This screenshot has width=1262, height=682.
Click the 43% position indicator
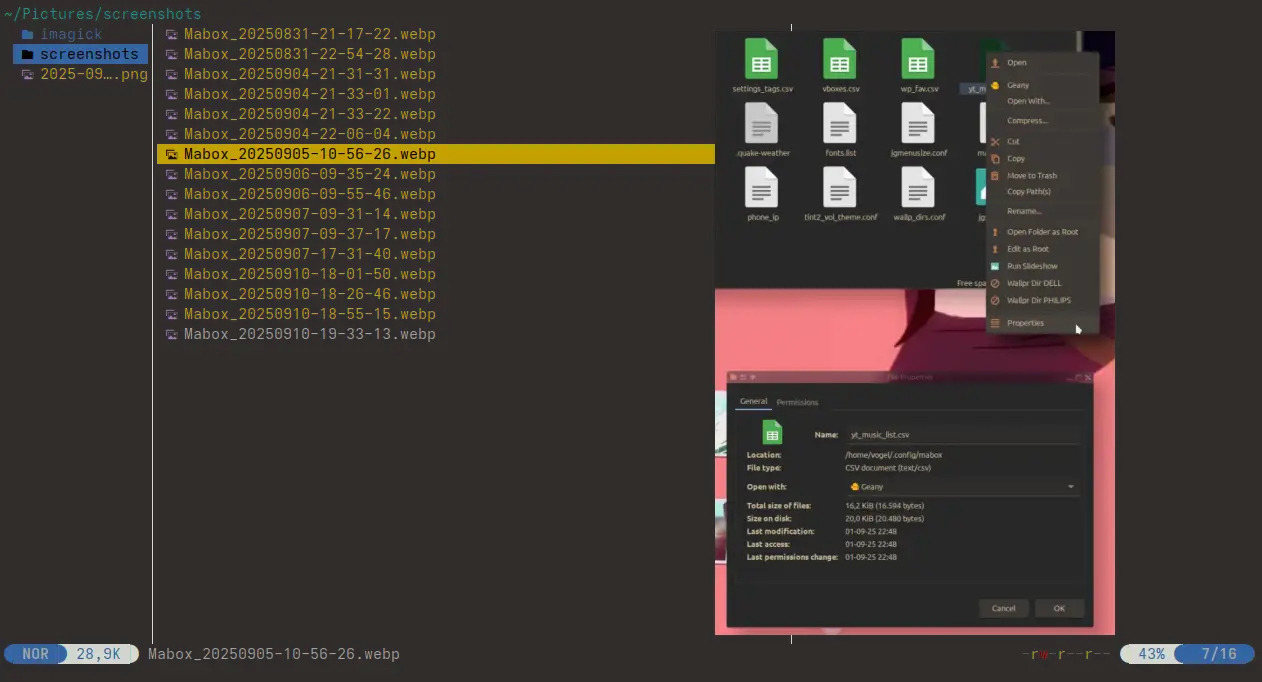[1151, 654]
